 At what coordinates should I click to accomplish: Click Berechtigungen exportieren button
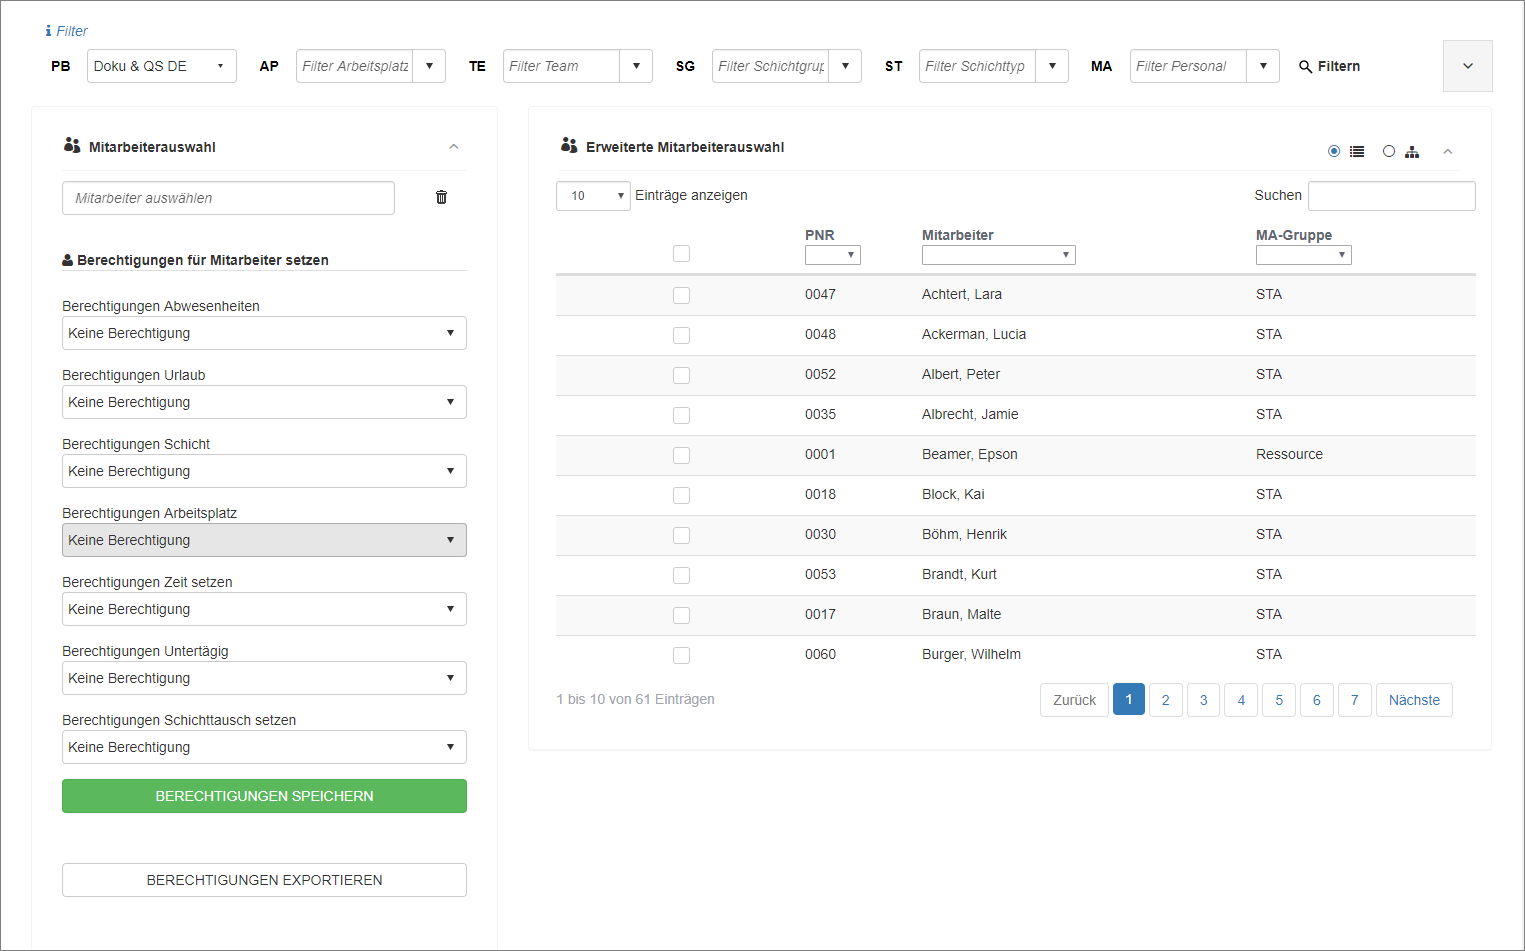(264, 880)
